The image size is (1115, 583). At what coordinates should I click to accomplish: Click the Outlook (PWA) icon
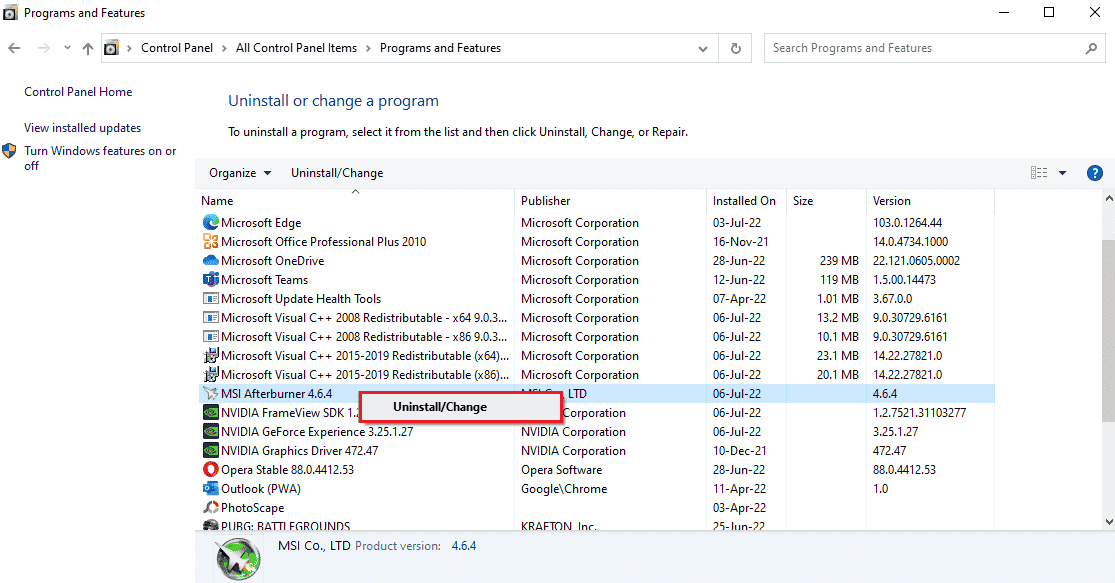click(210, 489)
